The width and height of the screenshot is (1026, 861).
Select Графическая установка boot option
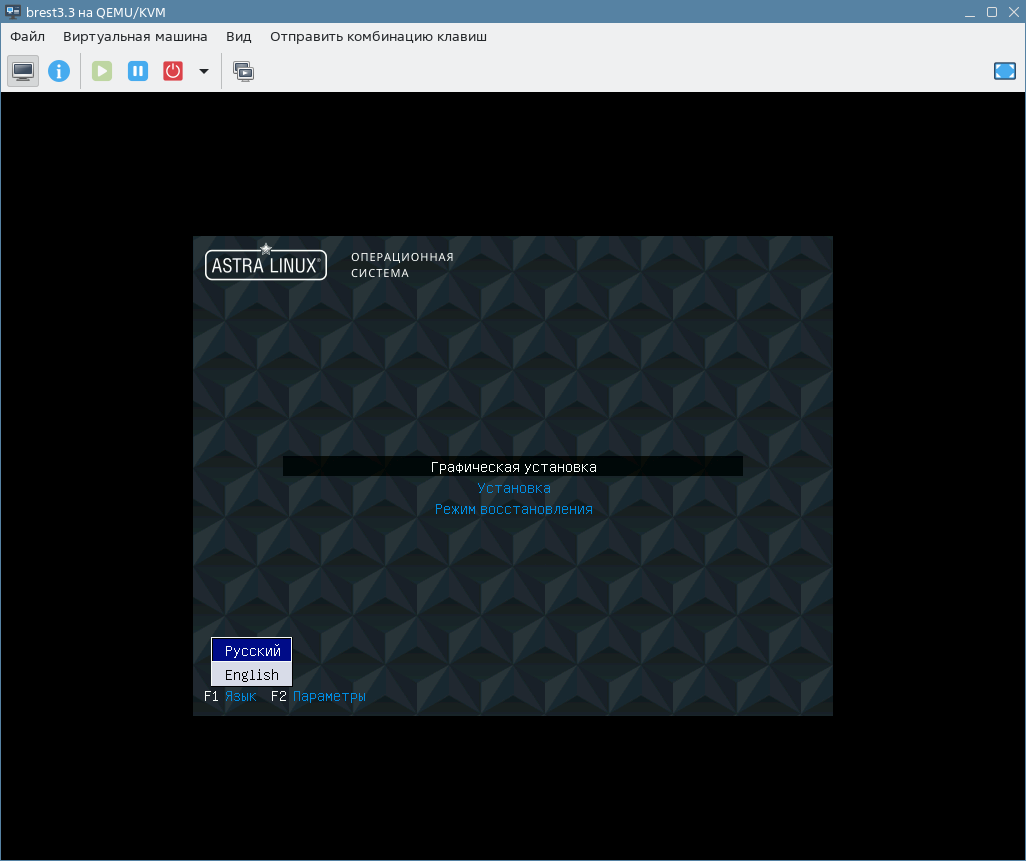coord(513,467)
